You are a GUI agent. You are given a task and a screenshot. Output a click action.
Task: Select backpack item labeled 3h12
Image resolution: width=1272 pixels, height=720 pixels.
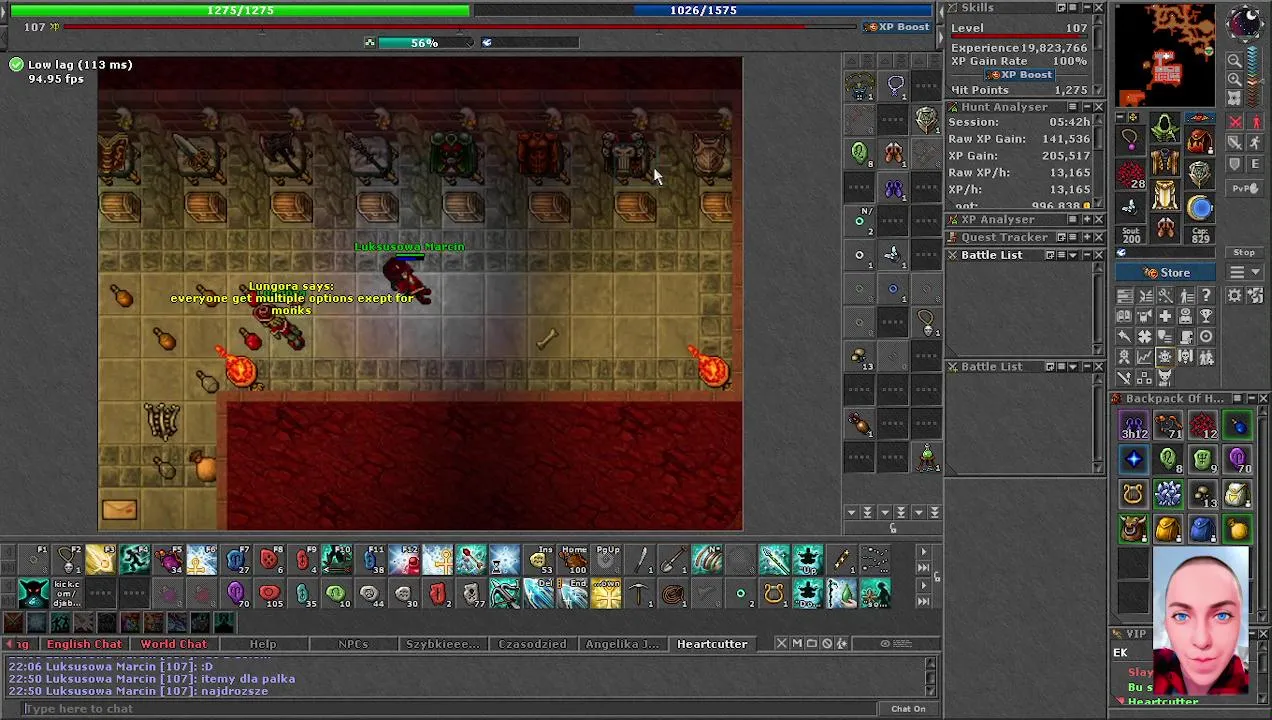(1134, 427)
